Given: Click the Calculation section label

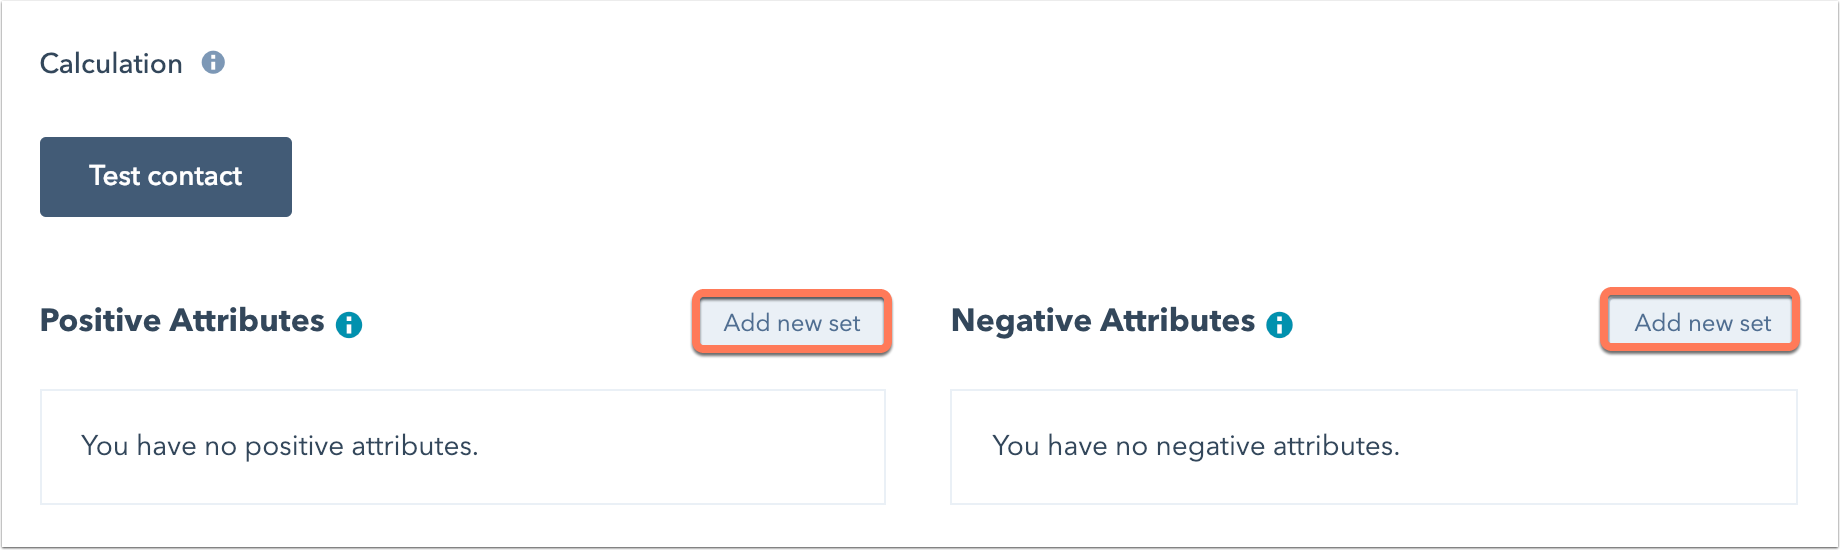Looking at the screenshot, I should (111, 64).
